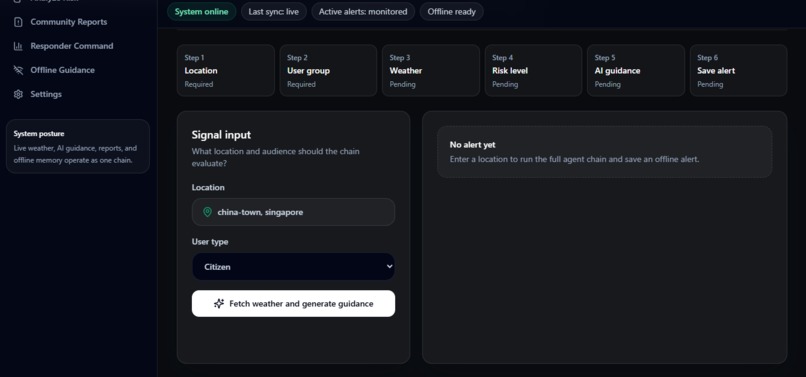Screen dimensions: 806x377
Task: Select the Step 4 Risk level card
Action: pyautogui.click(x=533, y=70)
